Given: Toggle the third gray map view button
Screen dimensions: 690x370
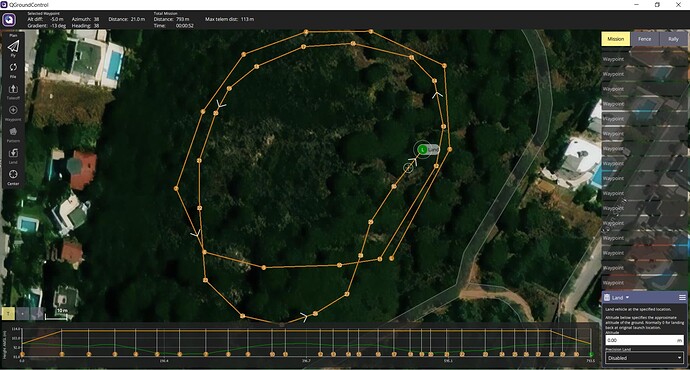Looking at the screenshot, I should coord(37,313).
